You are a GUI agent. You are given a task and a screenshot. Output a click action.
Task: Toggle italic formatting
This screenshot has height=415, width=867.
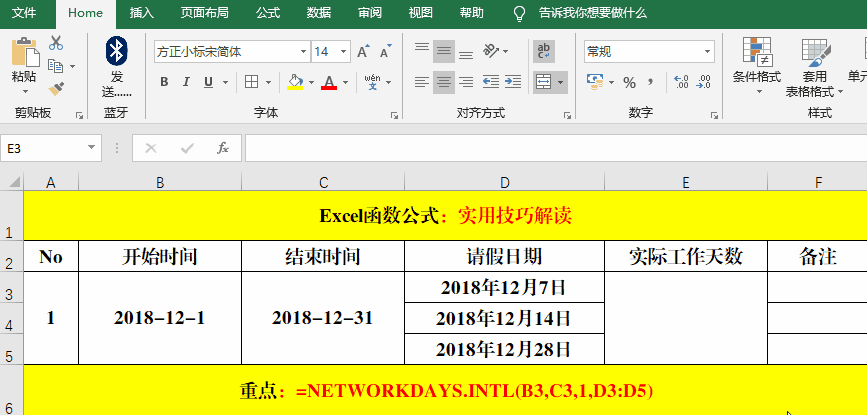pyautogui.click(x=186, y=82)
